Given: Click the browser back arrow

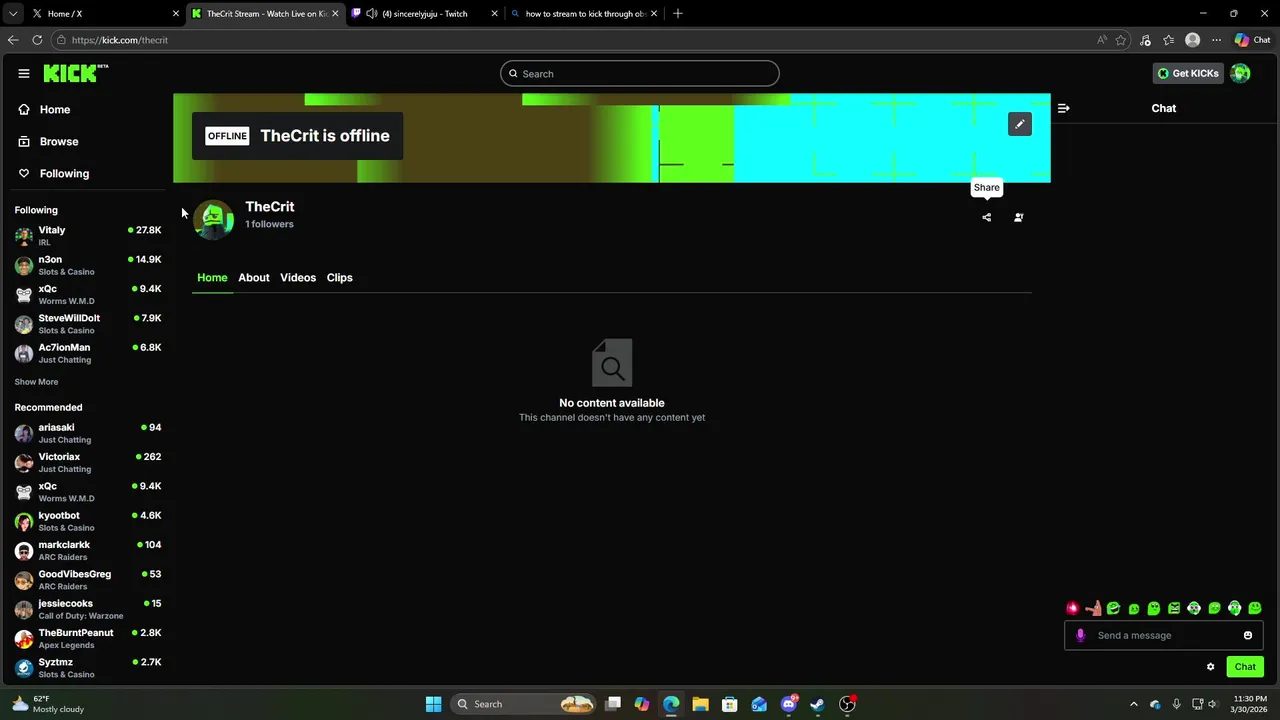Looking at the screenshot, I should 13,40.
